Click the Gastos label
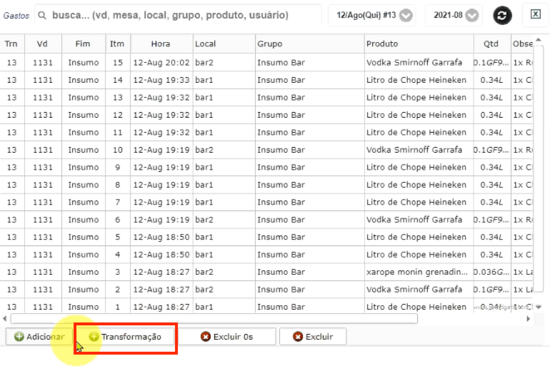The image size is (550, 371). (16, 15)
